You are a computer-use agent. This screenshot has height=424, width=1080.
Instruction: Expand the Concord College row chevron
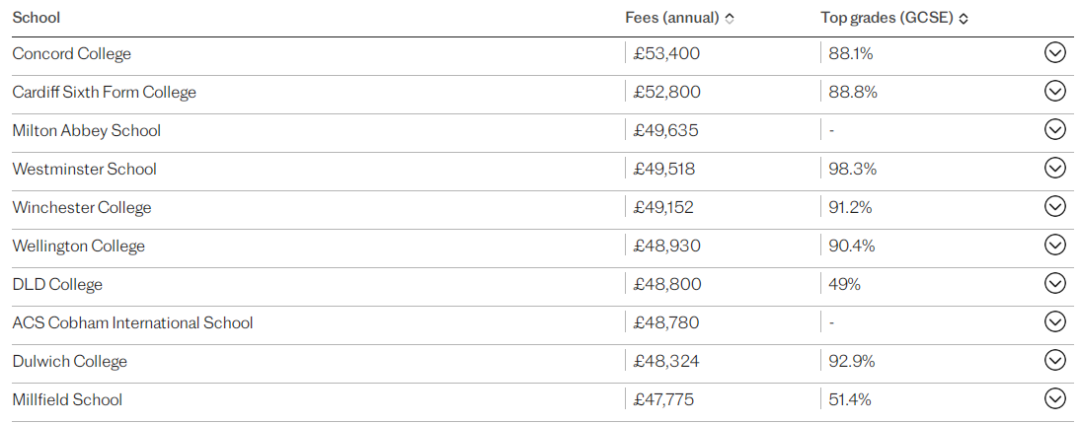[1055, 52]
